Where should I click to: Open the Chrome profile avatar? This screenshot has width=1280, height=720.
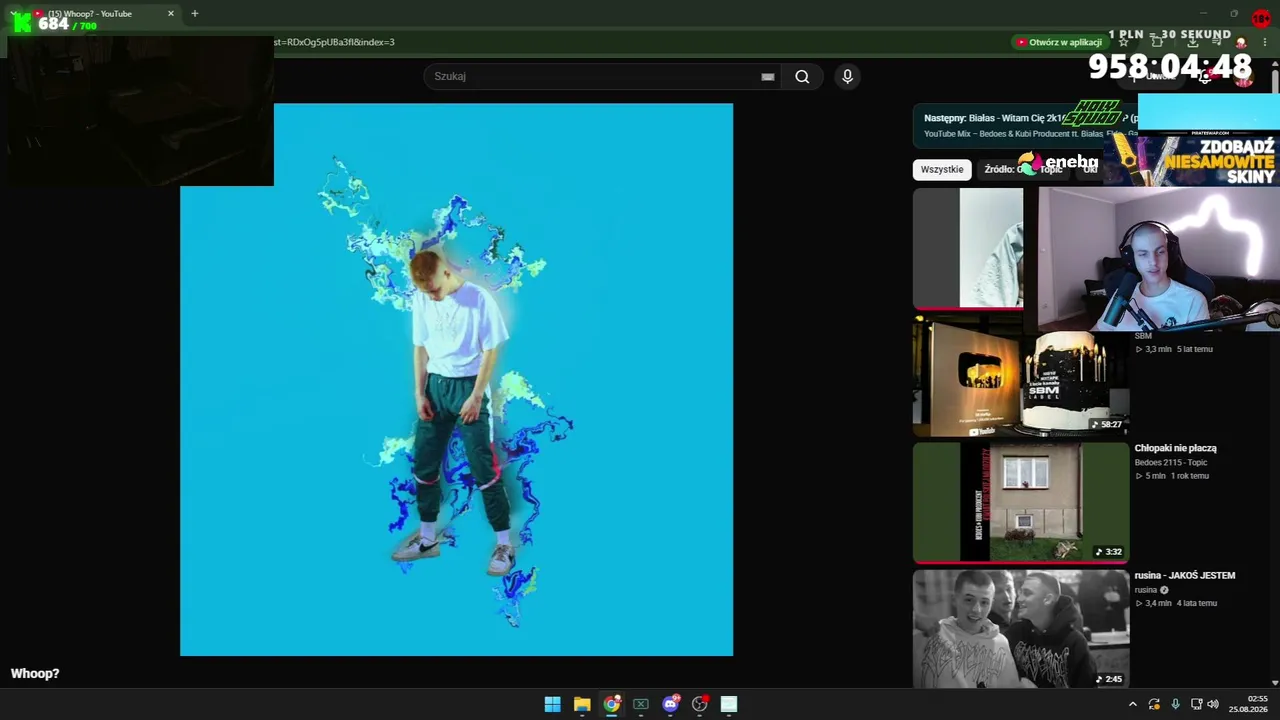[1241, 42]
